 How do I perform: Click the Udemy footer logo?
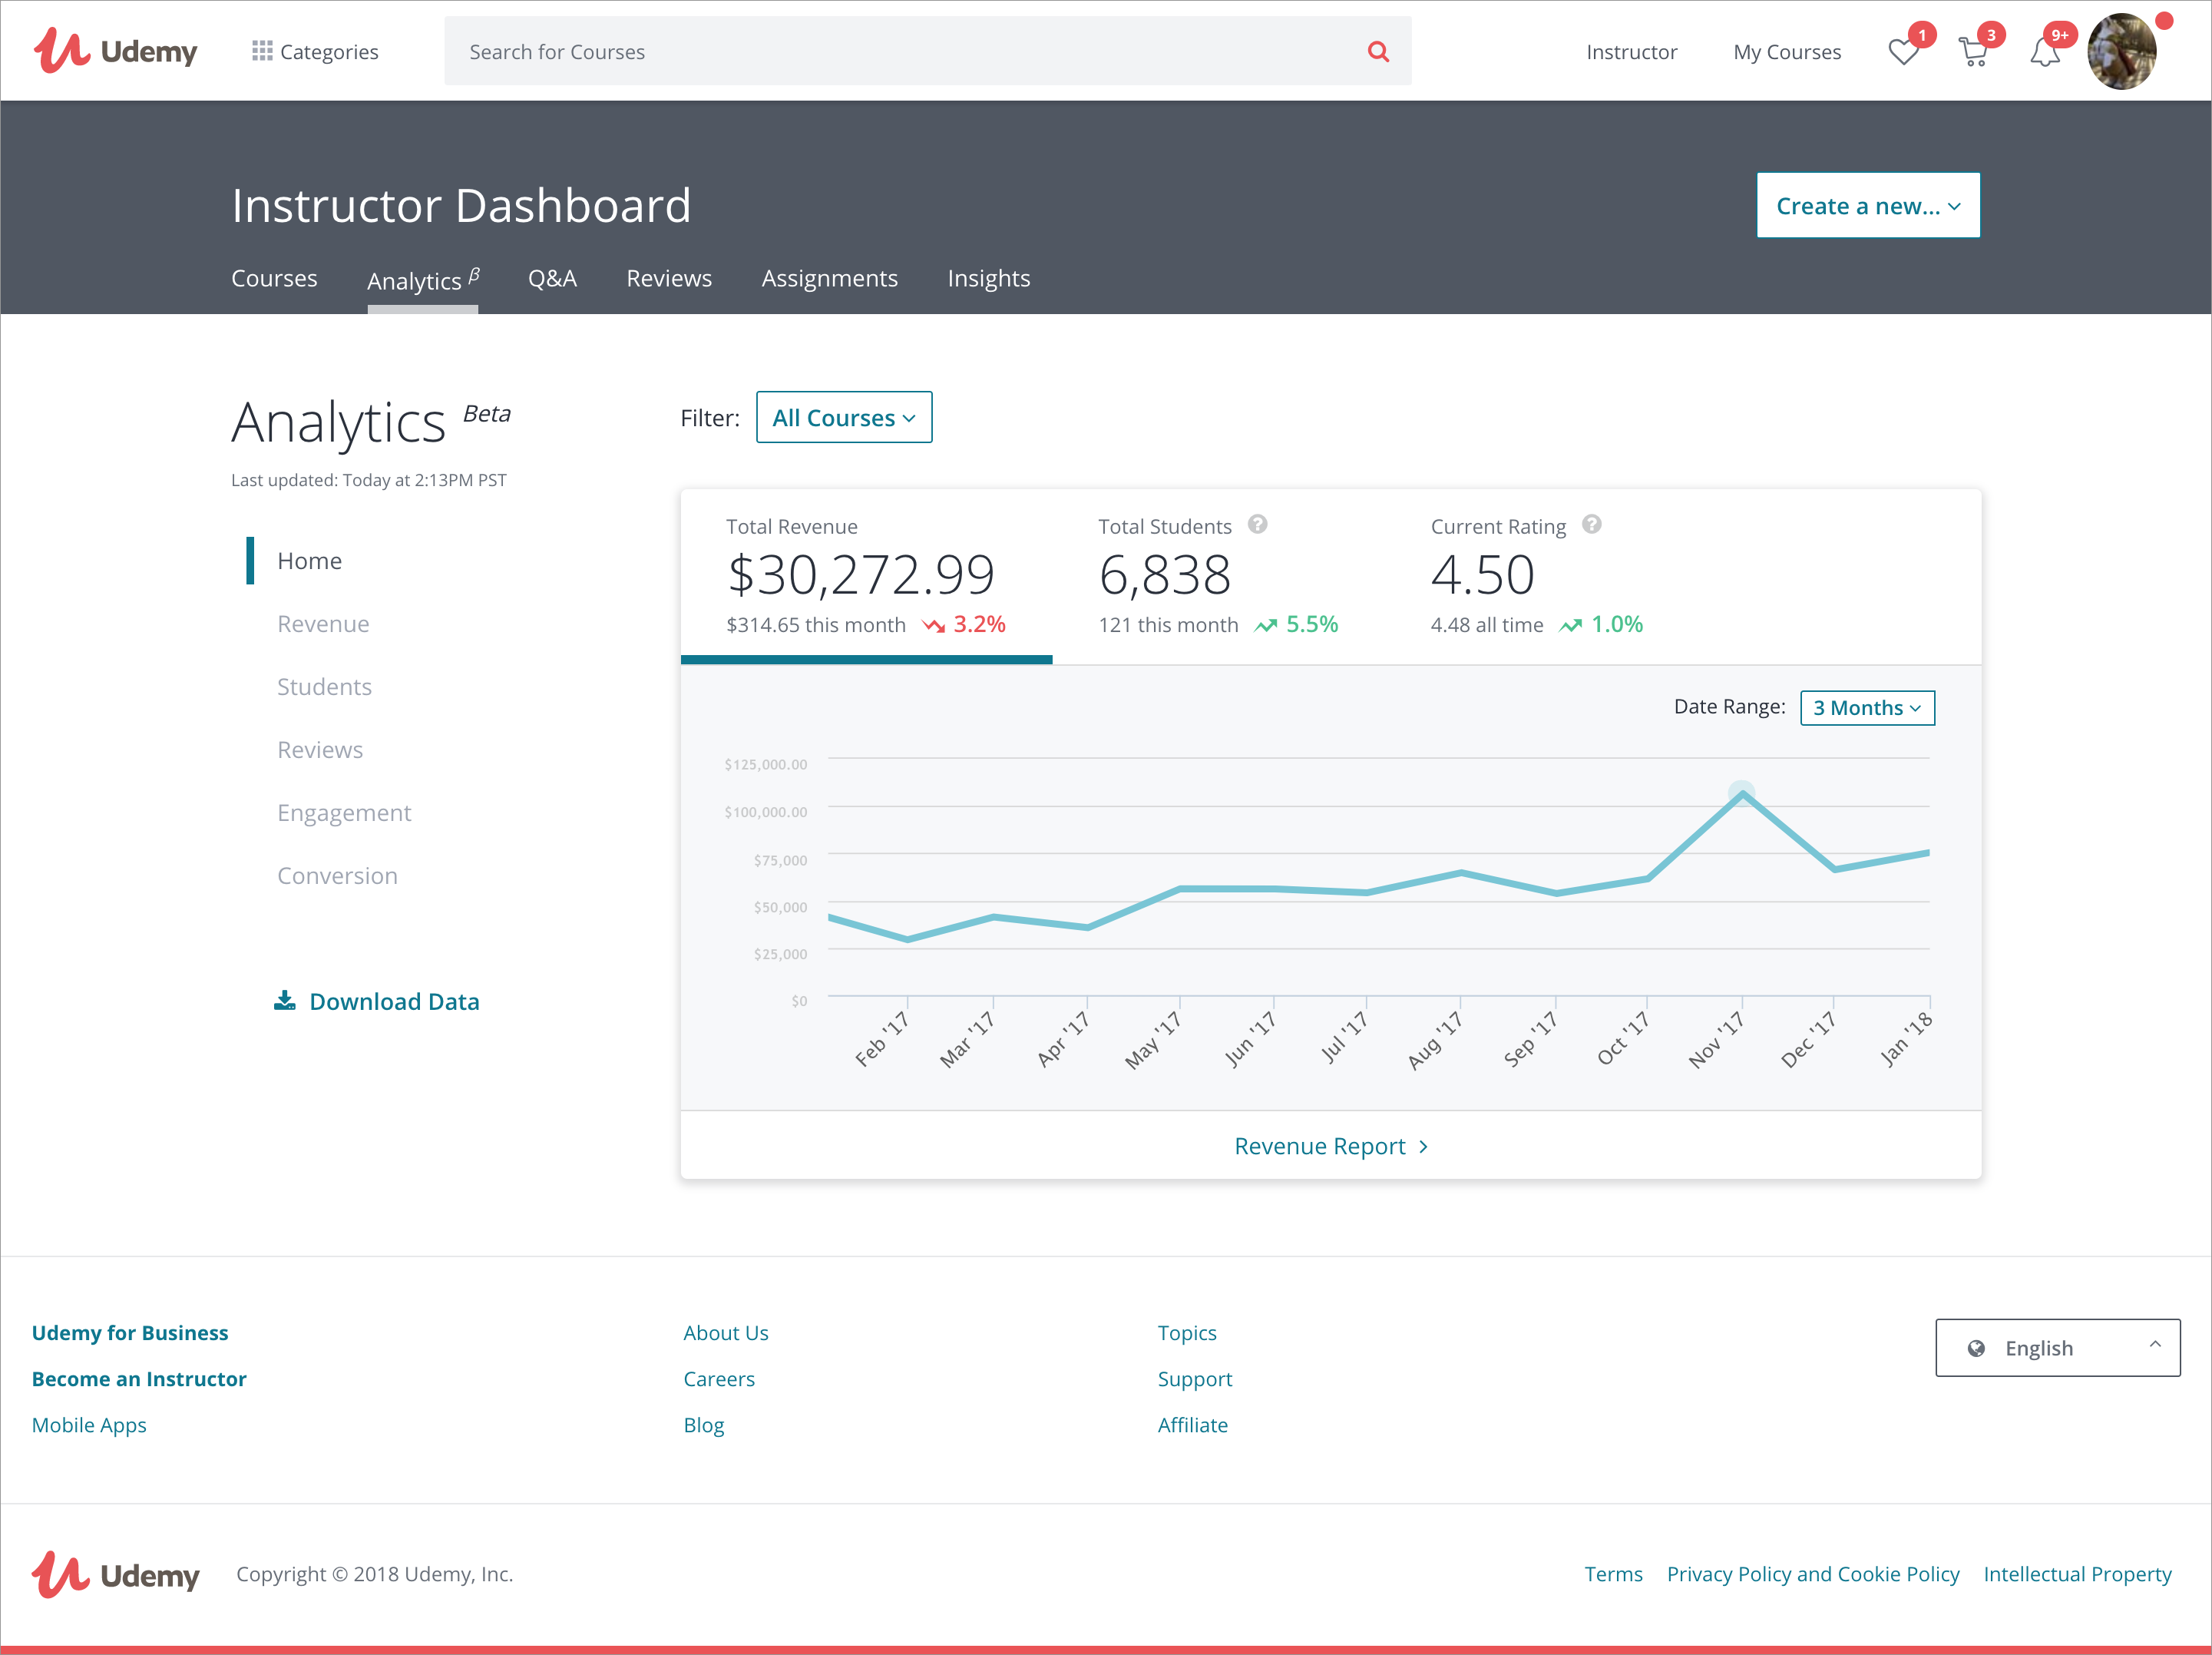click(116, 1574)
